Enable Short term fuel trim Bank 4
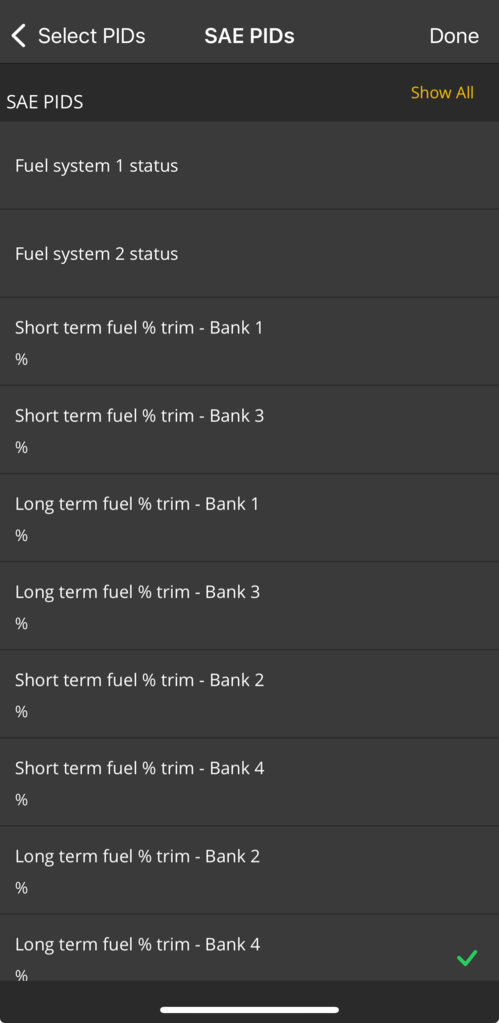The width and height of the screenshot is (499, 1023). click(x=249, y=782)
